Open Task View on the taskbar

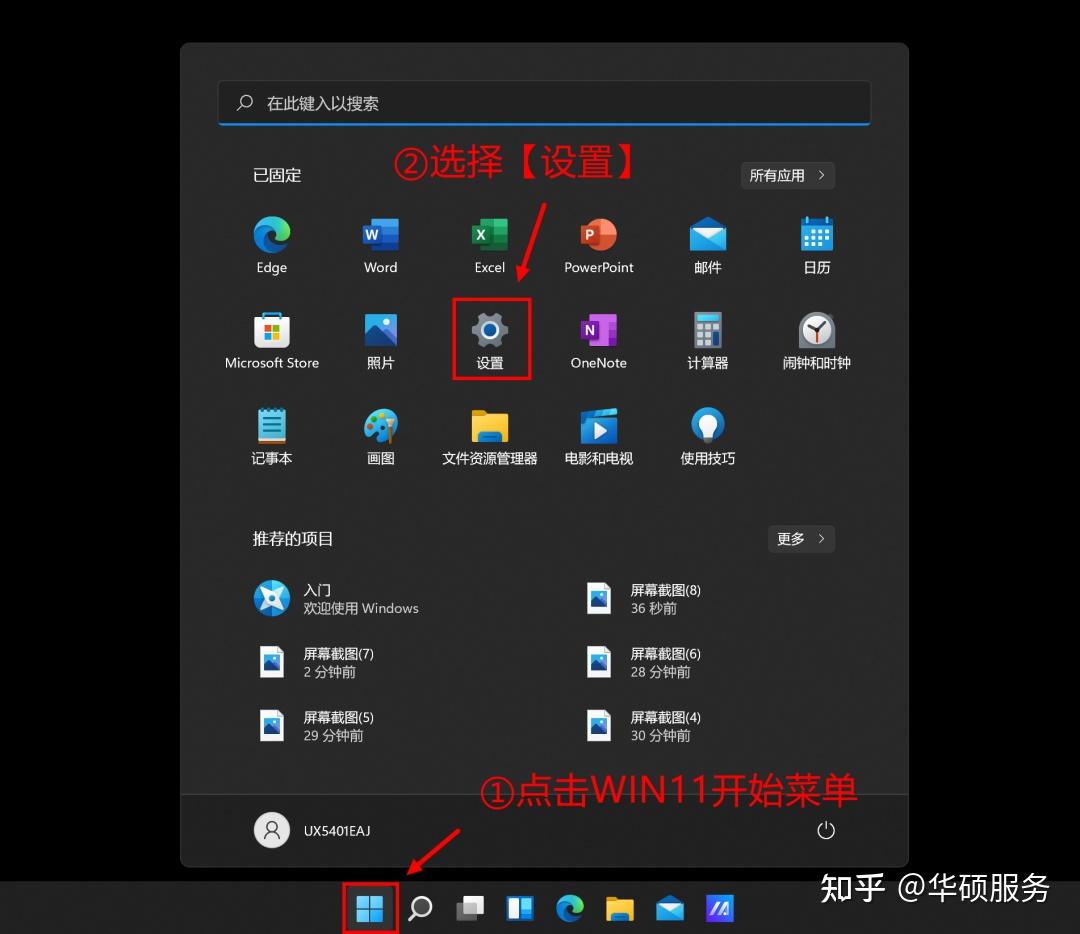point(470,909)
